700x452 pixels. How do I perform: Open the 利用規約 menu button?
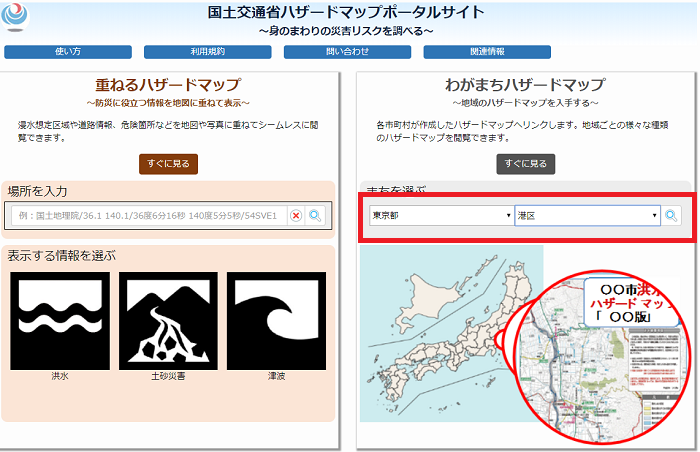208,52
